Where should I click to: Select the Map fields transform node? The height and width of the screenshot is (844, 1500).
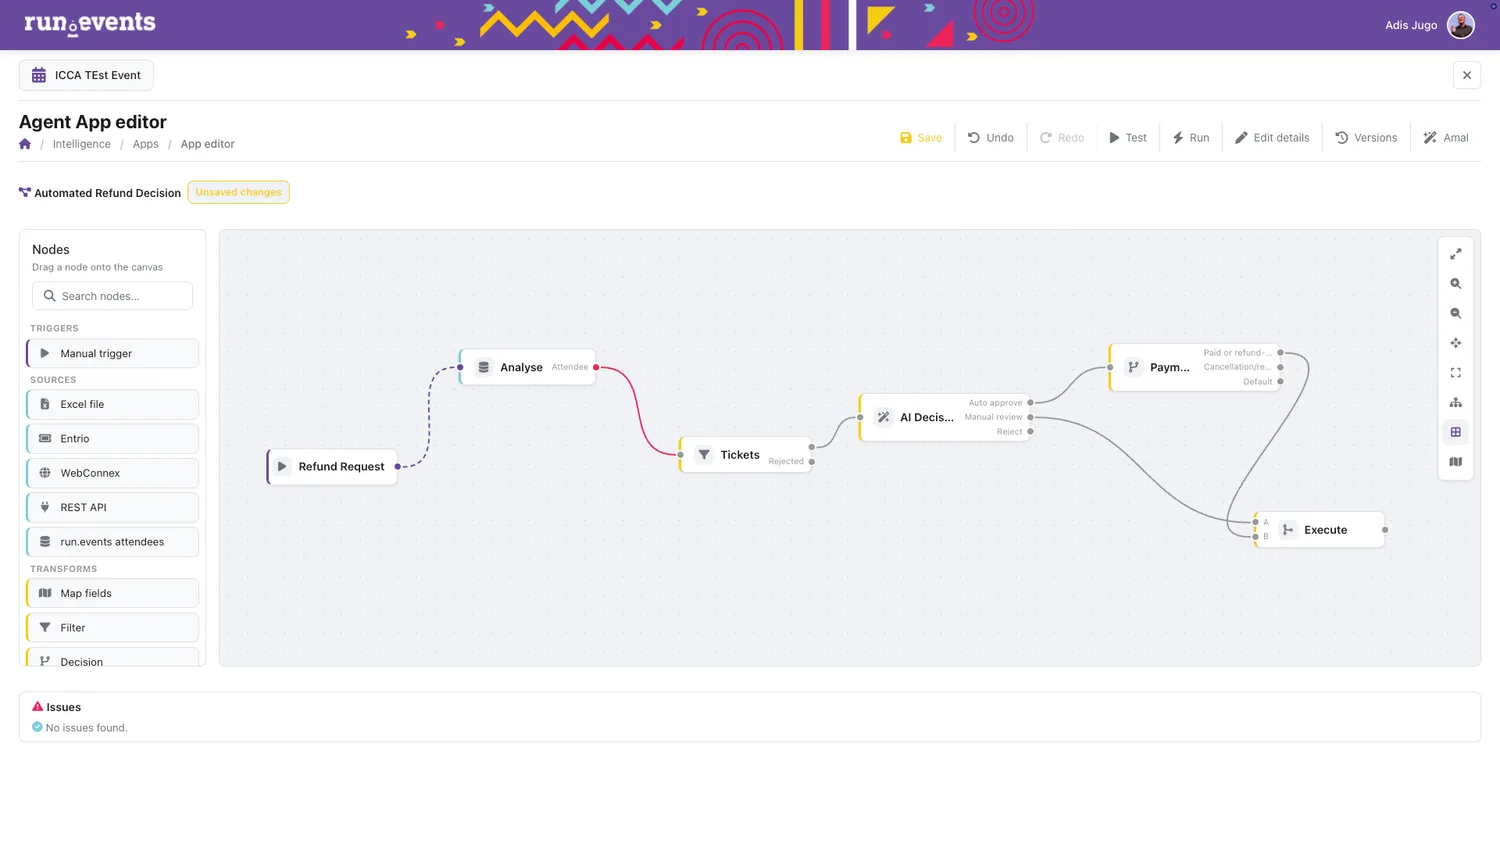click(x=112, y=593)
